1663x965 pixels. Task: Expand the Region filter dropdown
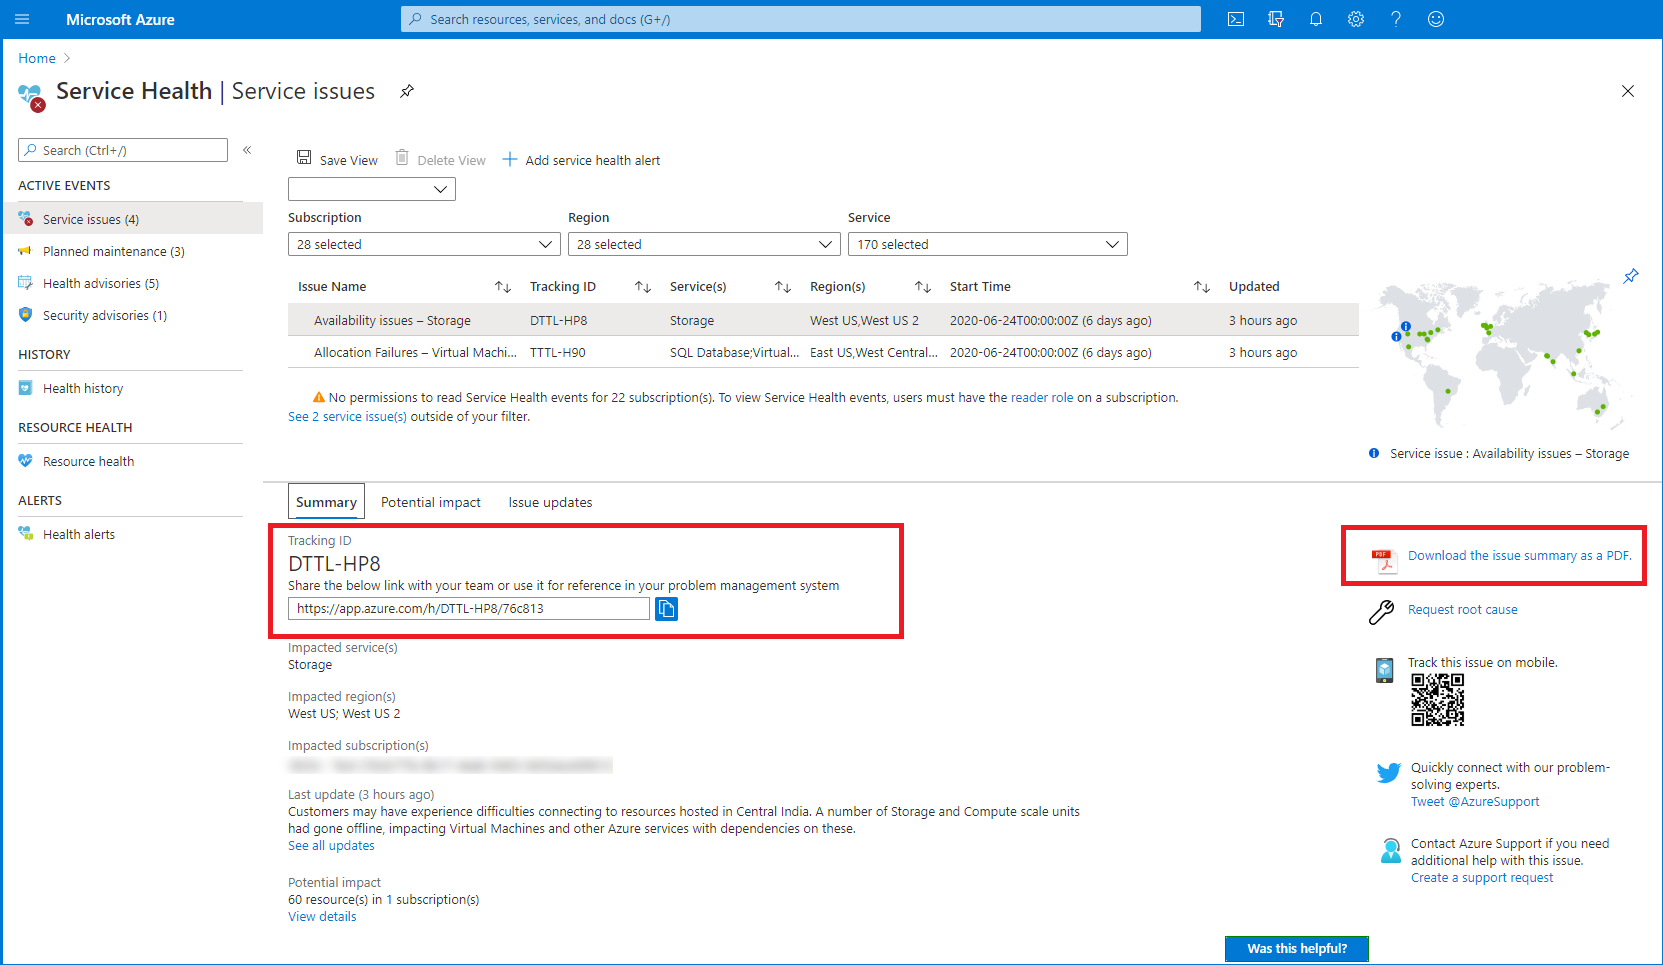tap(704, 244)
